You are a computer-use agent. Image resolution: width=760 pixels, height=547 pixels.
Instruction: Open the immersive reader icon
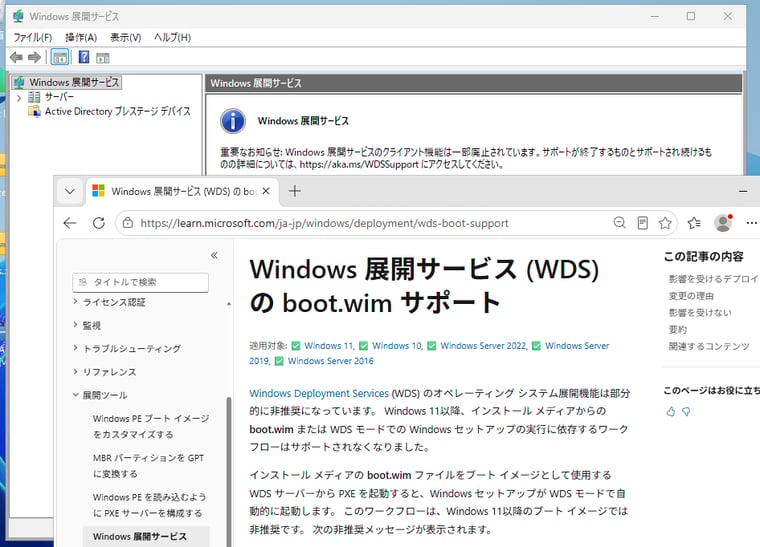(643, 223)
